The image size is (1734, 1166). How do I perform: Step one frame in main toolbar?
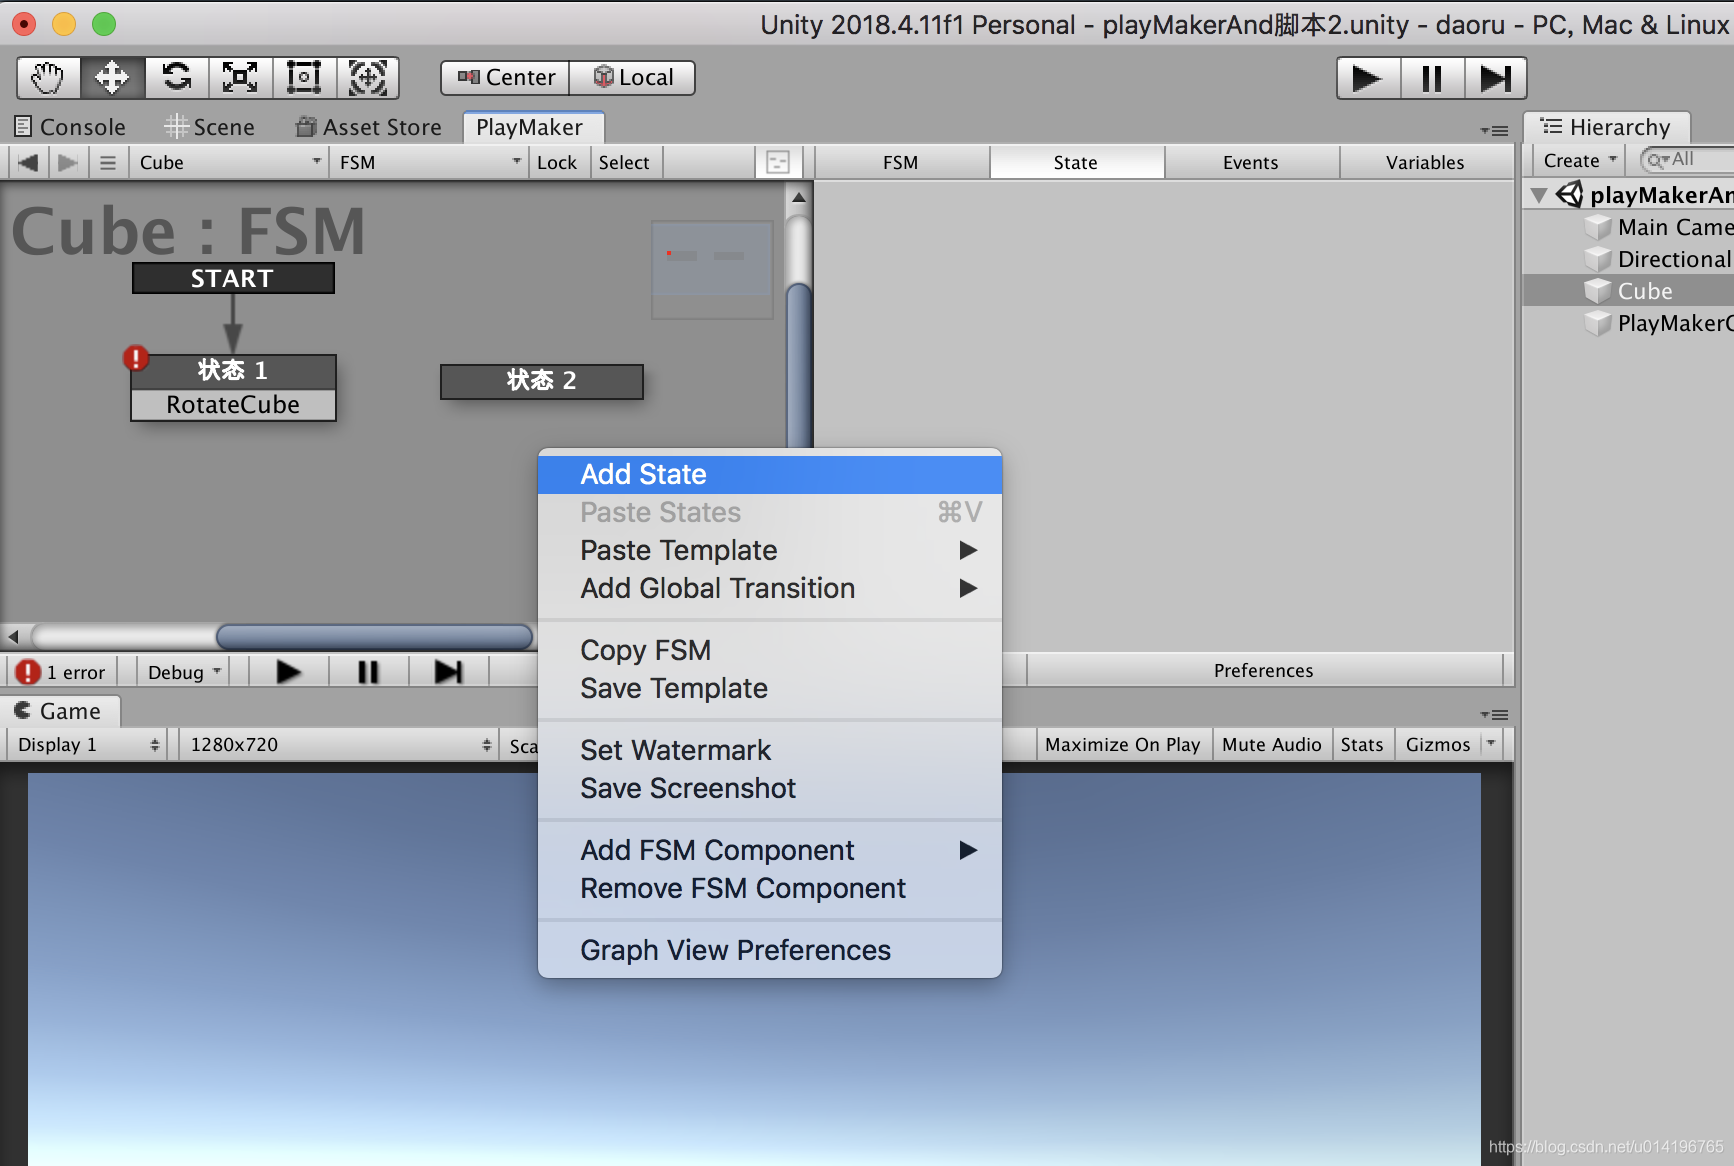[1496, 78]
